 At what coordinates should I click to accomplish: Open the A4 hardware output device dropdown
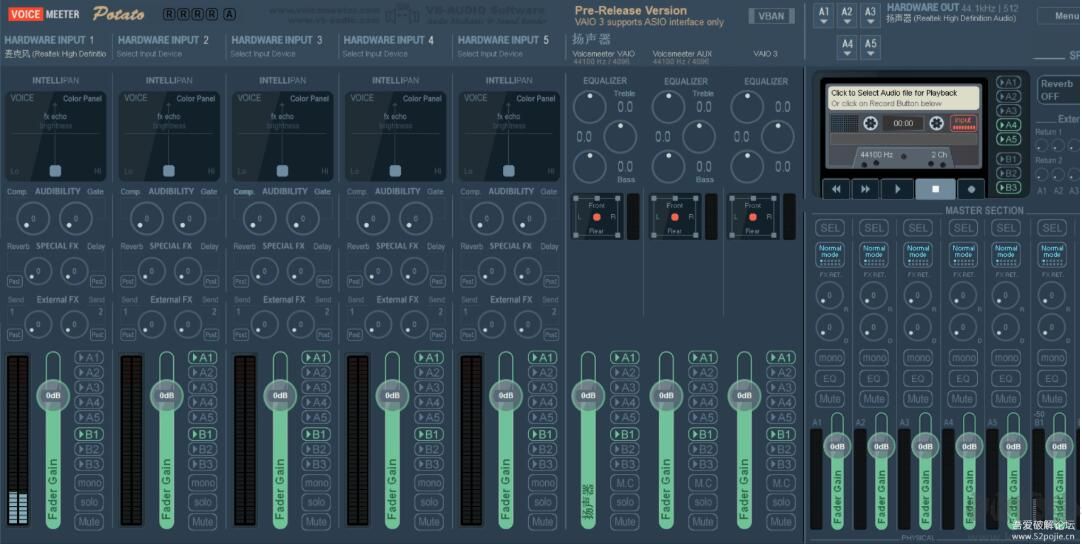(x=847, y=45)
